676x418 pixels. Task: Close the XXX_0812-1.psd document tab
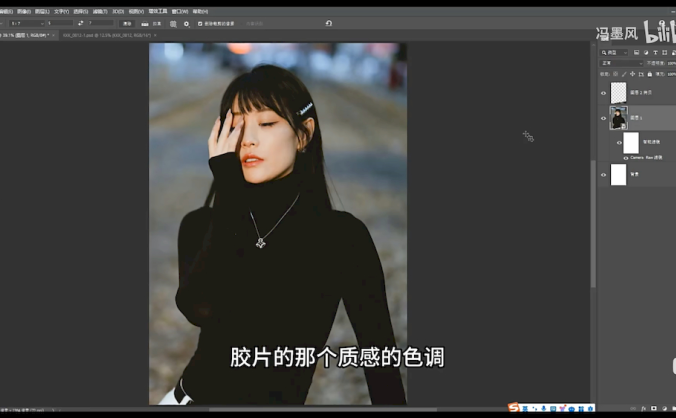pos(155,35)
